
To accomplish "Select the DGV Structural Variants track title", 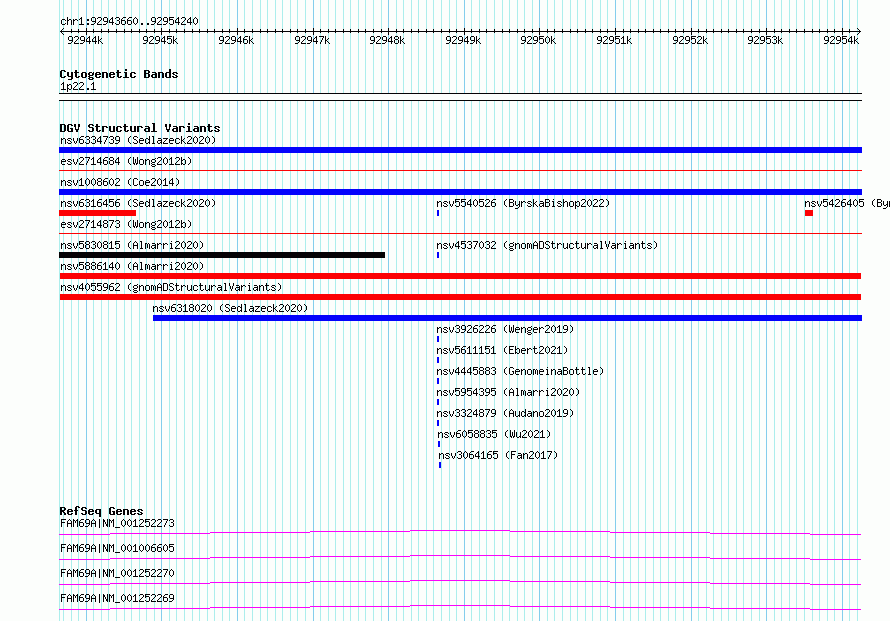I will click(140, 128).
